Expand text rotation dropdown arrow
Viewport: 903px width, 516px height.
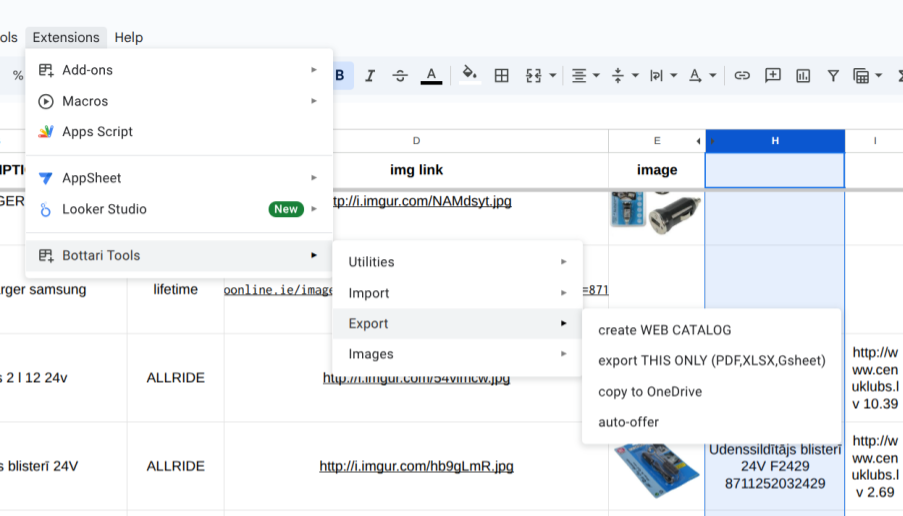713,75
